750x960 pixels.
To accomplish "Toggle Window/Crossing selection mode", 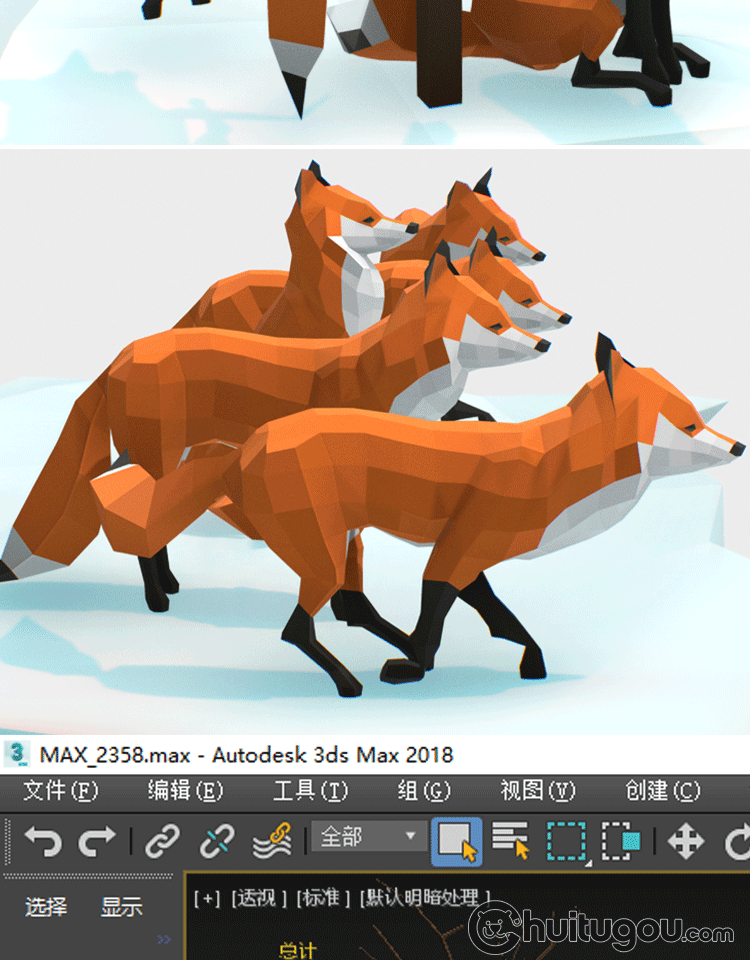I will (620, 842).
